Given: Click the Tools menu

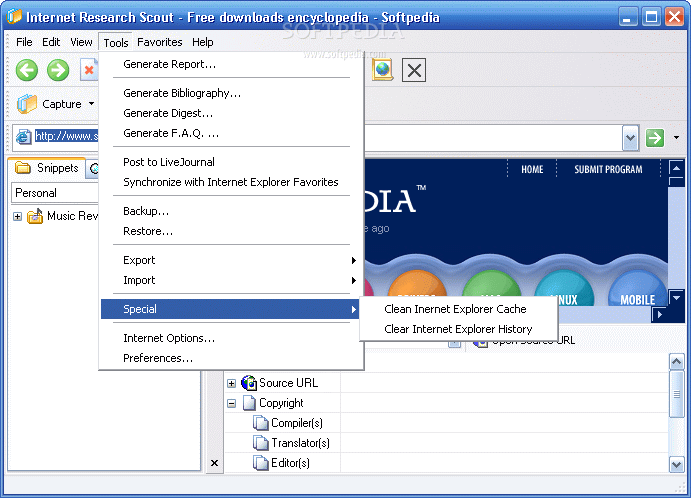Looking at the screenshot, I should click(116, 43).
